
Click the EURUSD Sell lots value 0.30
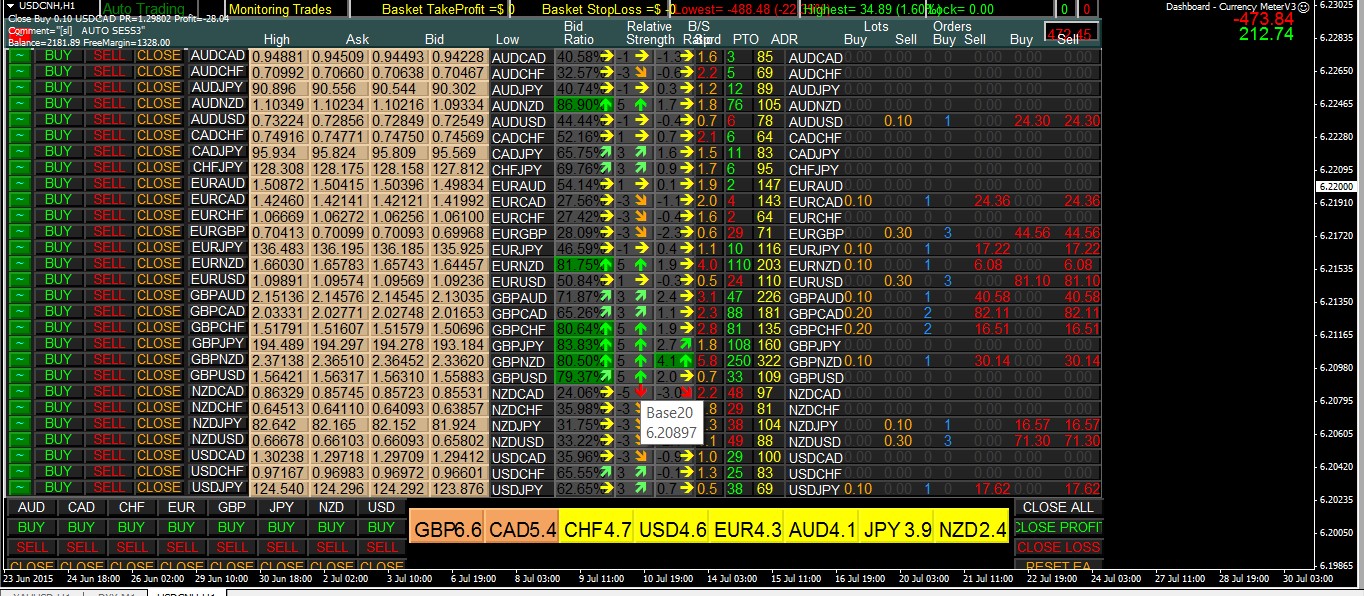tap(898, 281)
